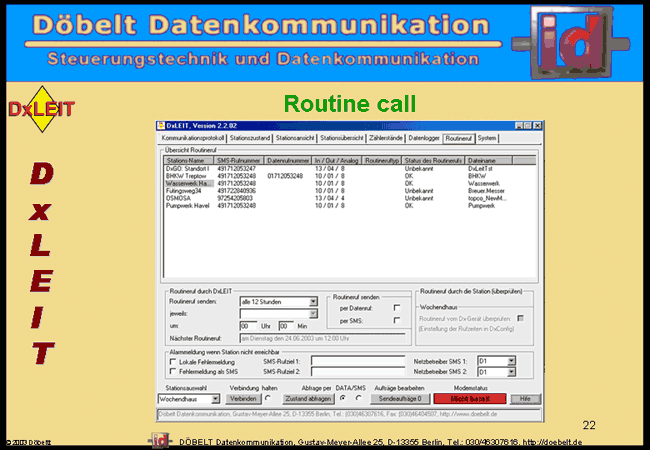Open the Netzbetreiber SMS 2 dropdown
The image size is (650, 450).
click(x=512, y=372)
